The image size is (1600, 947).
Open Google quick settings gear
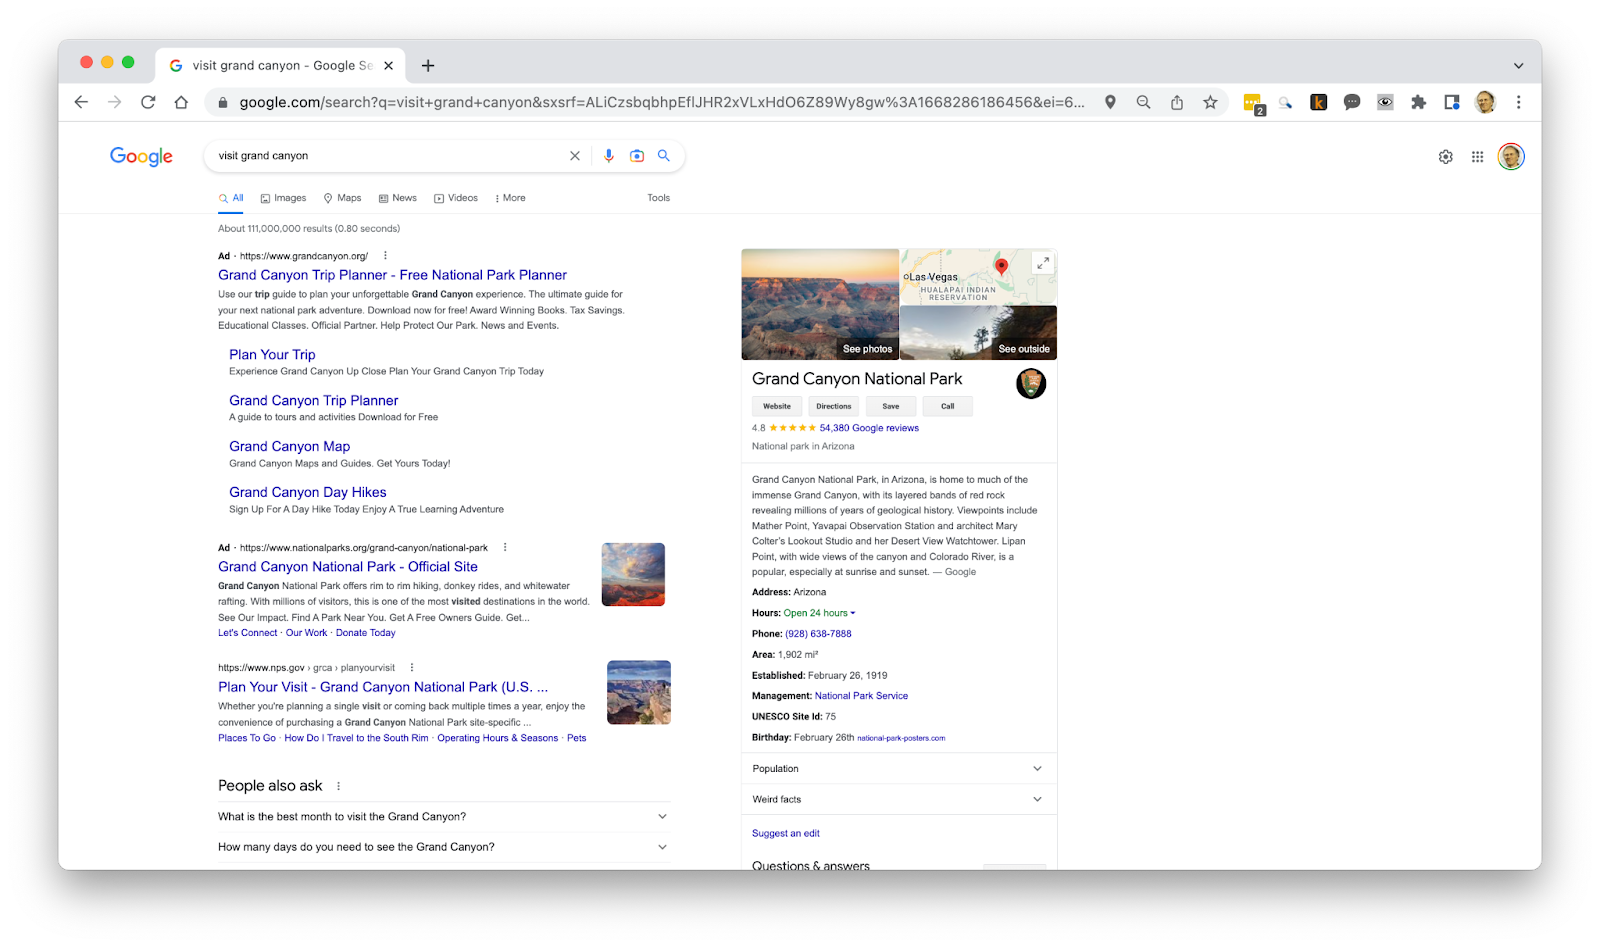click(x=1445, y=157)
